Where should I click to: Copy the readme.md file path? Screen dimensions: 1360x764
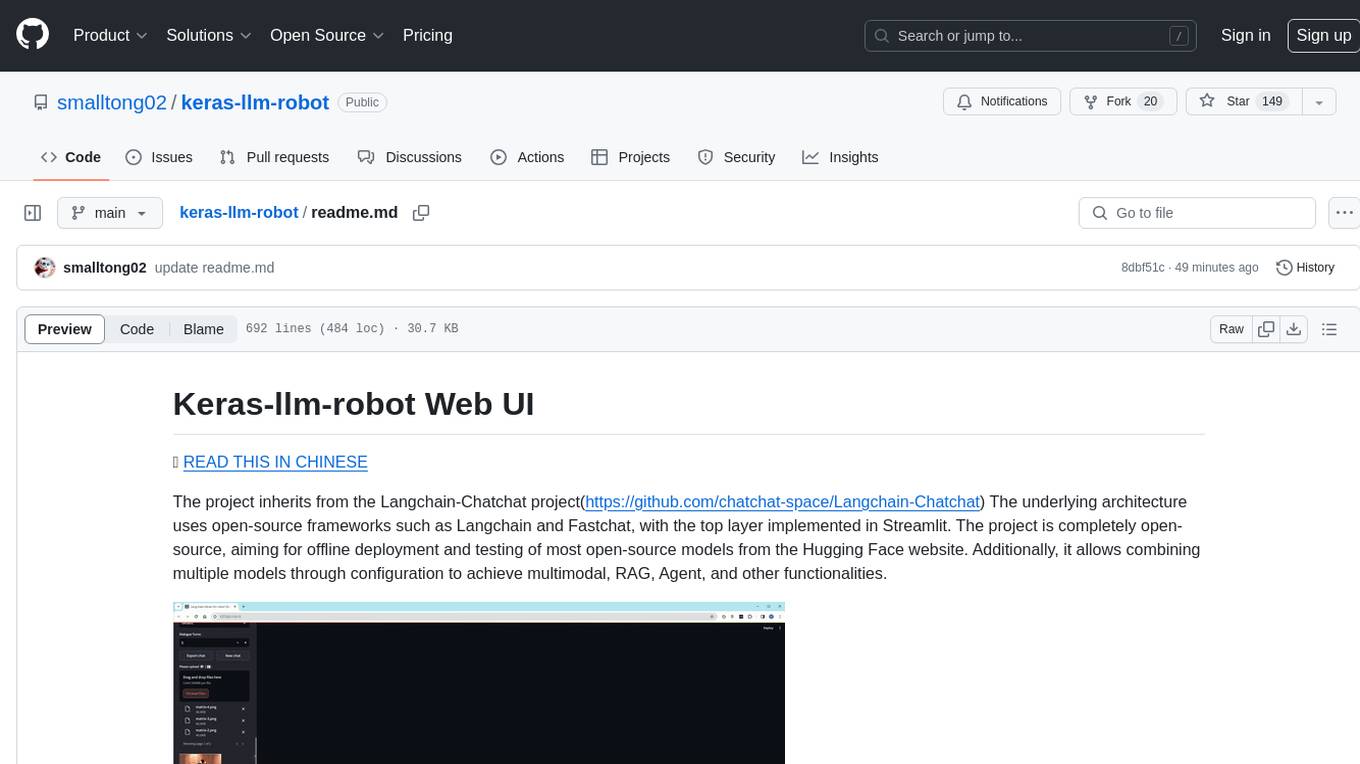tap(421, 213)
